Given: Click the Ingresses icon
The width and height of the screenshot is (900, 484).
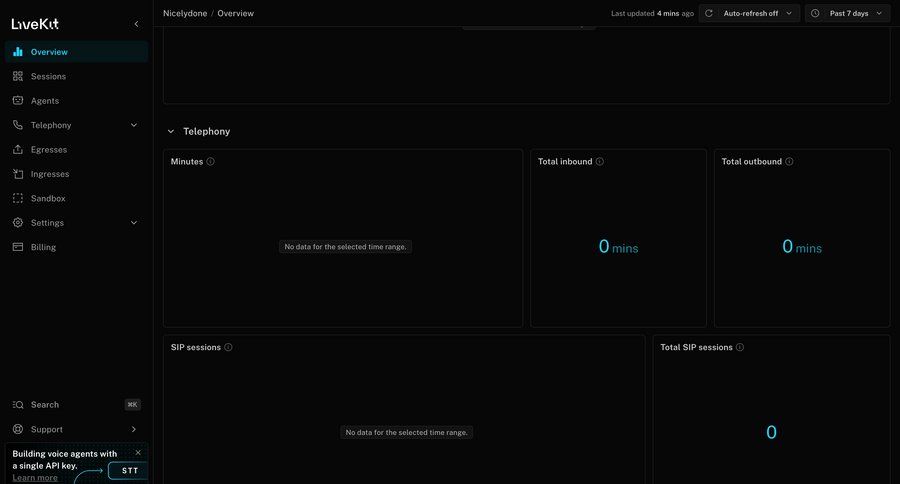Looking at the screenshot, I should (18, 174).
